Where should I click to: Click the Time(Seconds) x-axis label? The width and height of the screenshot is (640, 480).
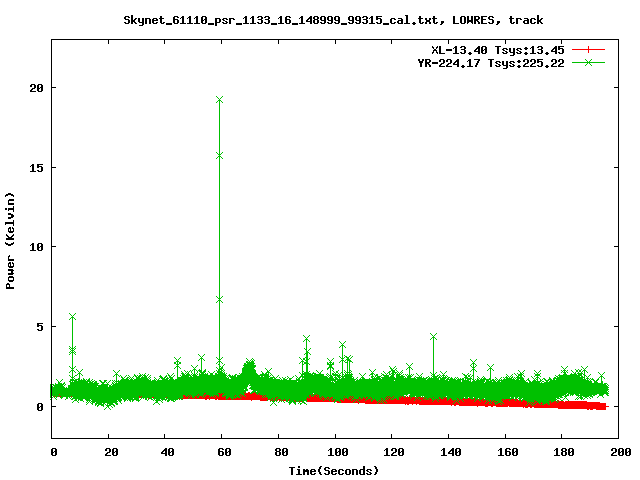point(333,470)
